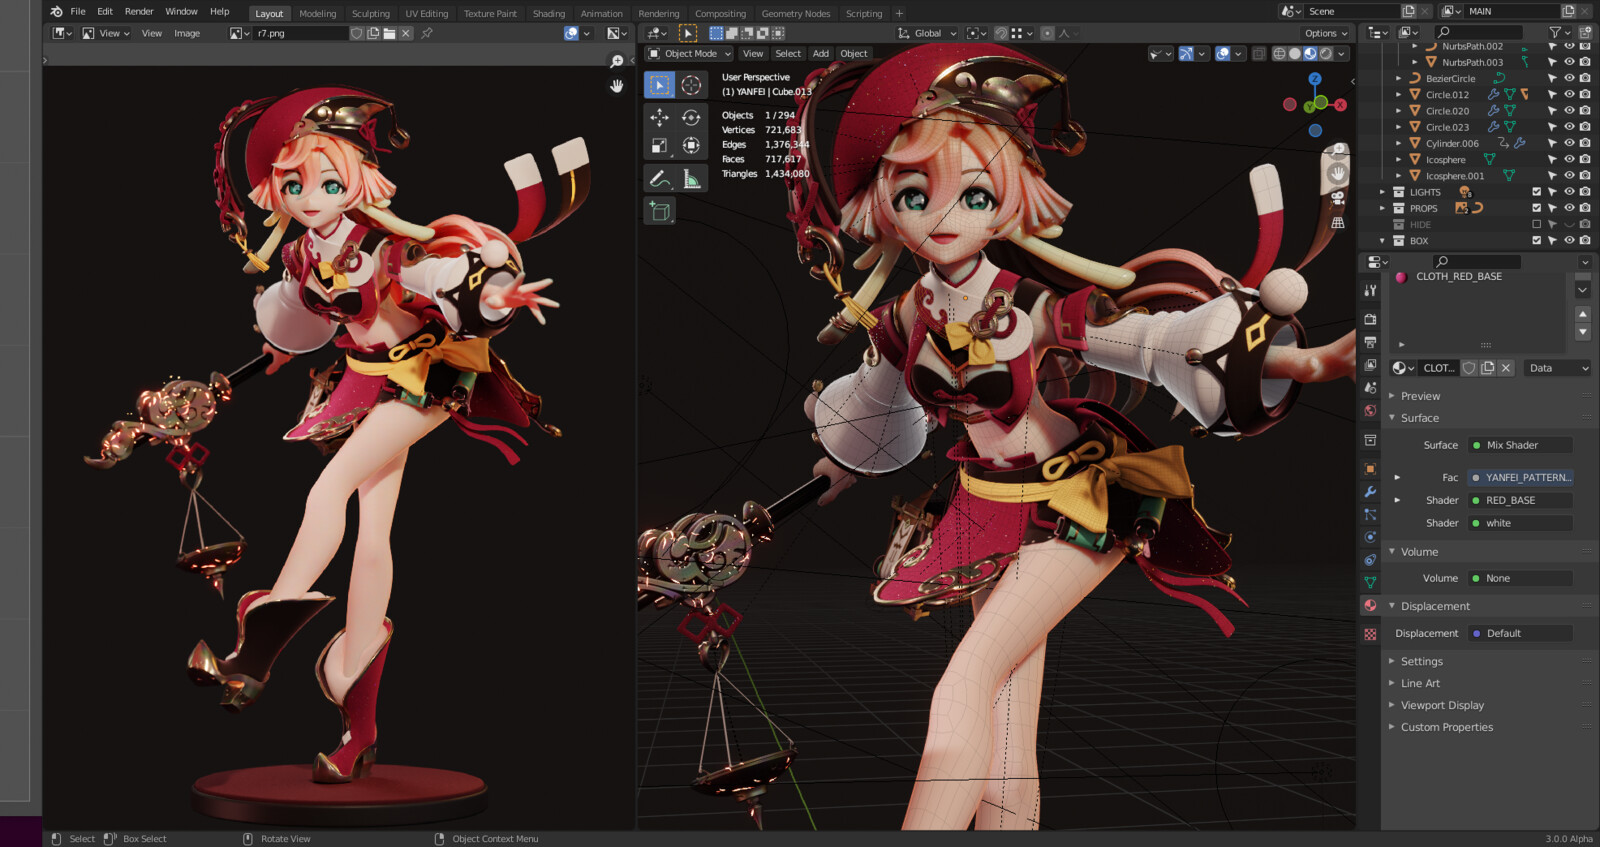Click the new collection icon in outliner
The height and width of the screenshot is (847, 1600).
tap(1585, 32)
